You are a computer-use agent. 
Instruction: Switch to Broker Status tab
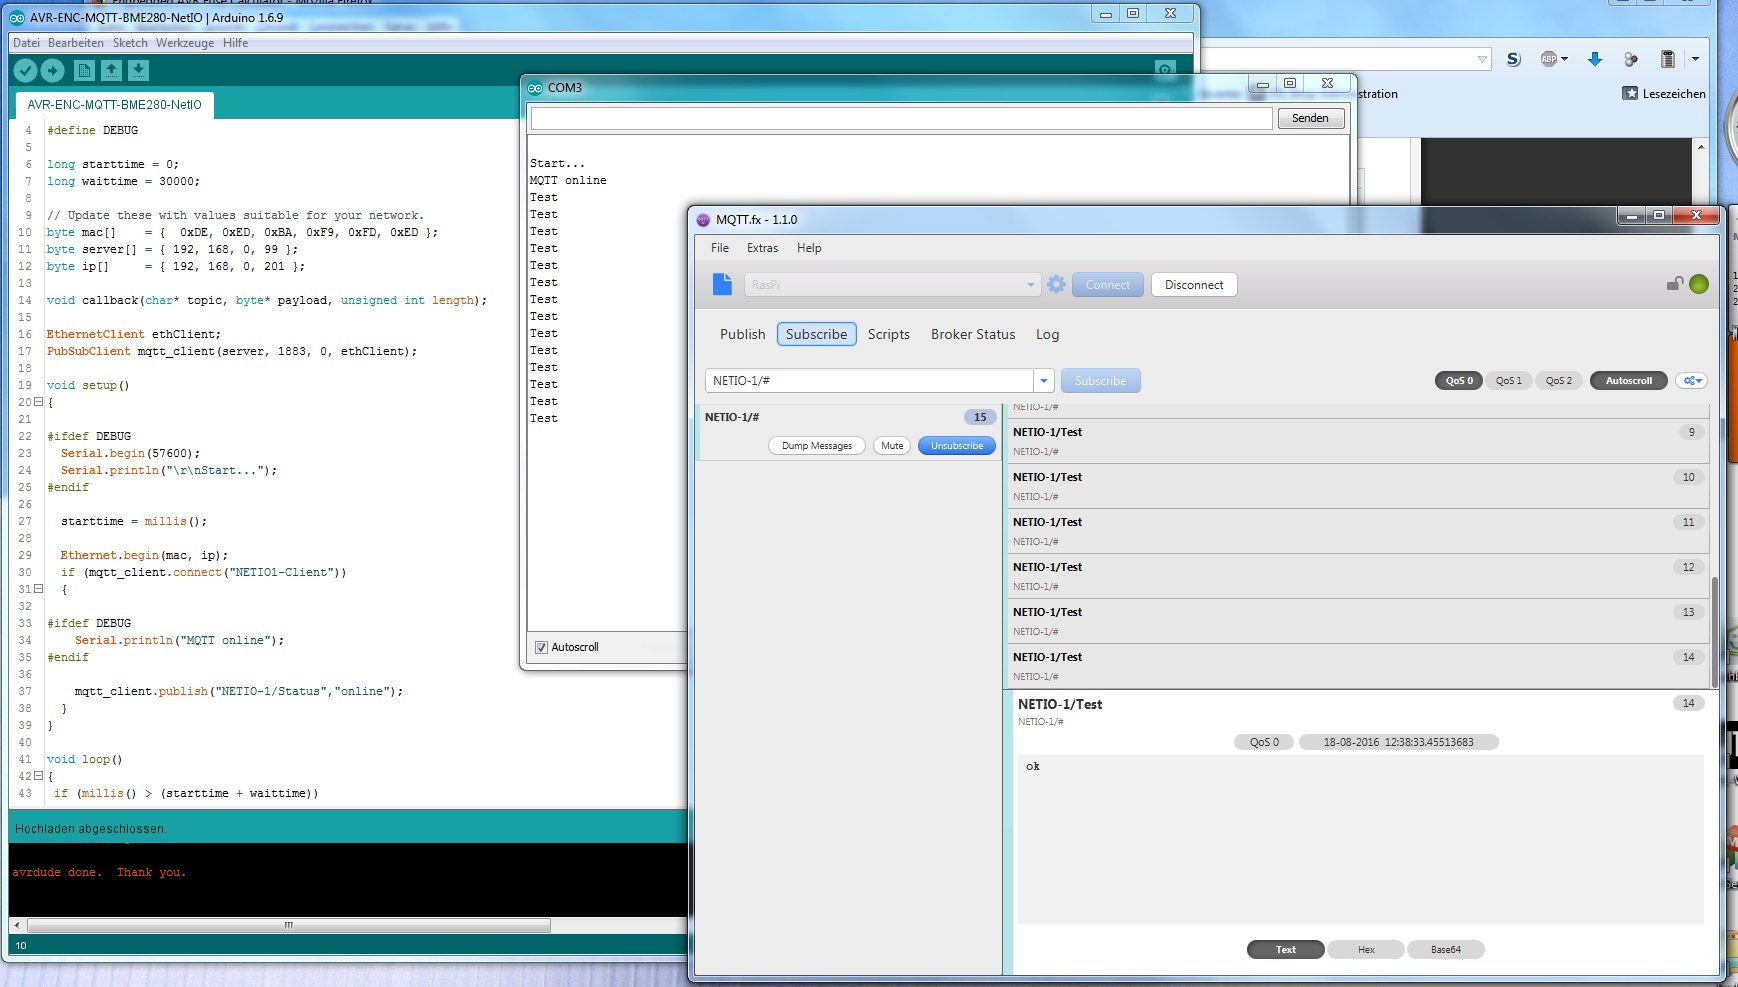coord(973,334)
